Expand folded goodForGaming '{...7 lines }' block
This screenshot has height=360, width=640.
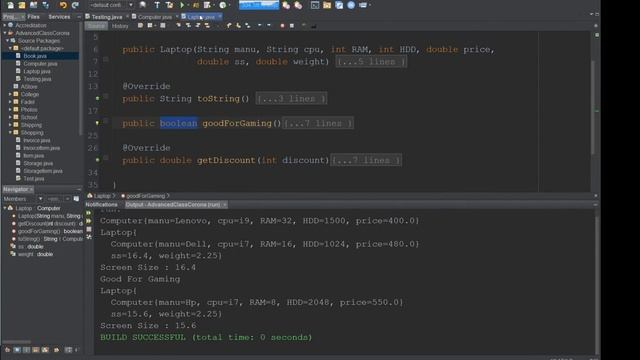click(x=318, y=123)
